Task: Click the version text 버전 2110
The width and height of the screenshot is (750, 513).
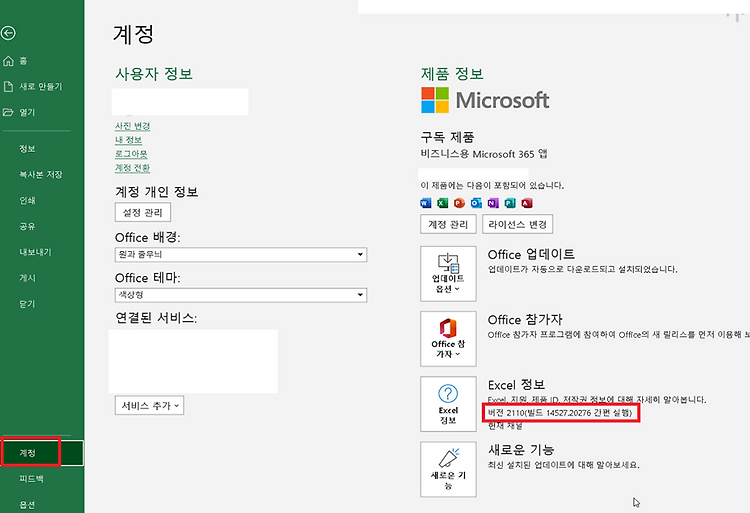Action: tap(560, 413)
